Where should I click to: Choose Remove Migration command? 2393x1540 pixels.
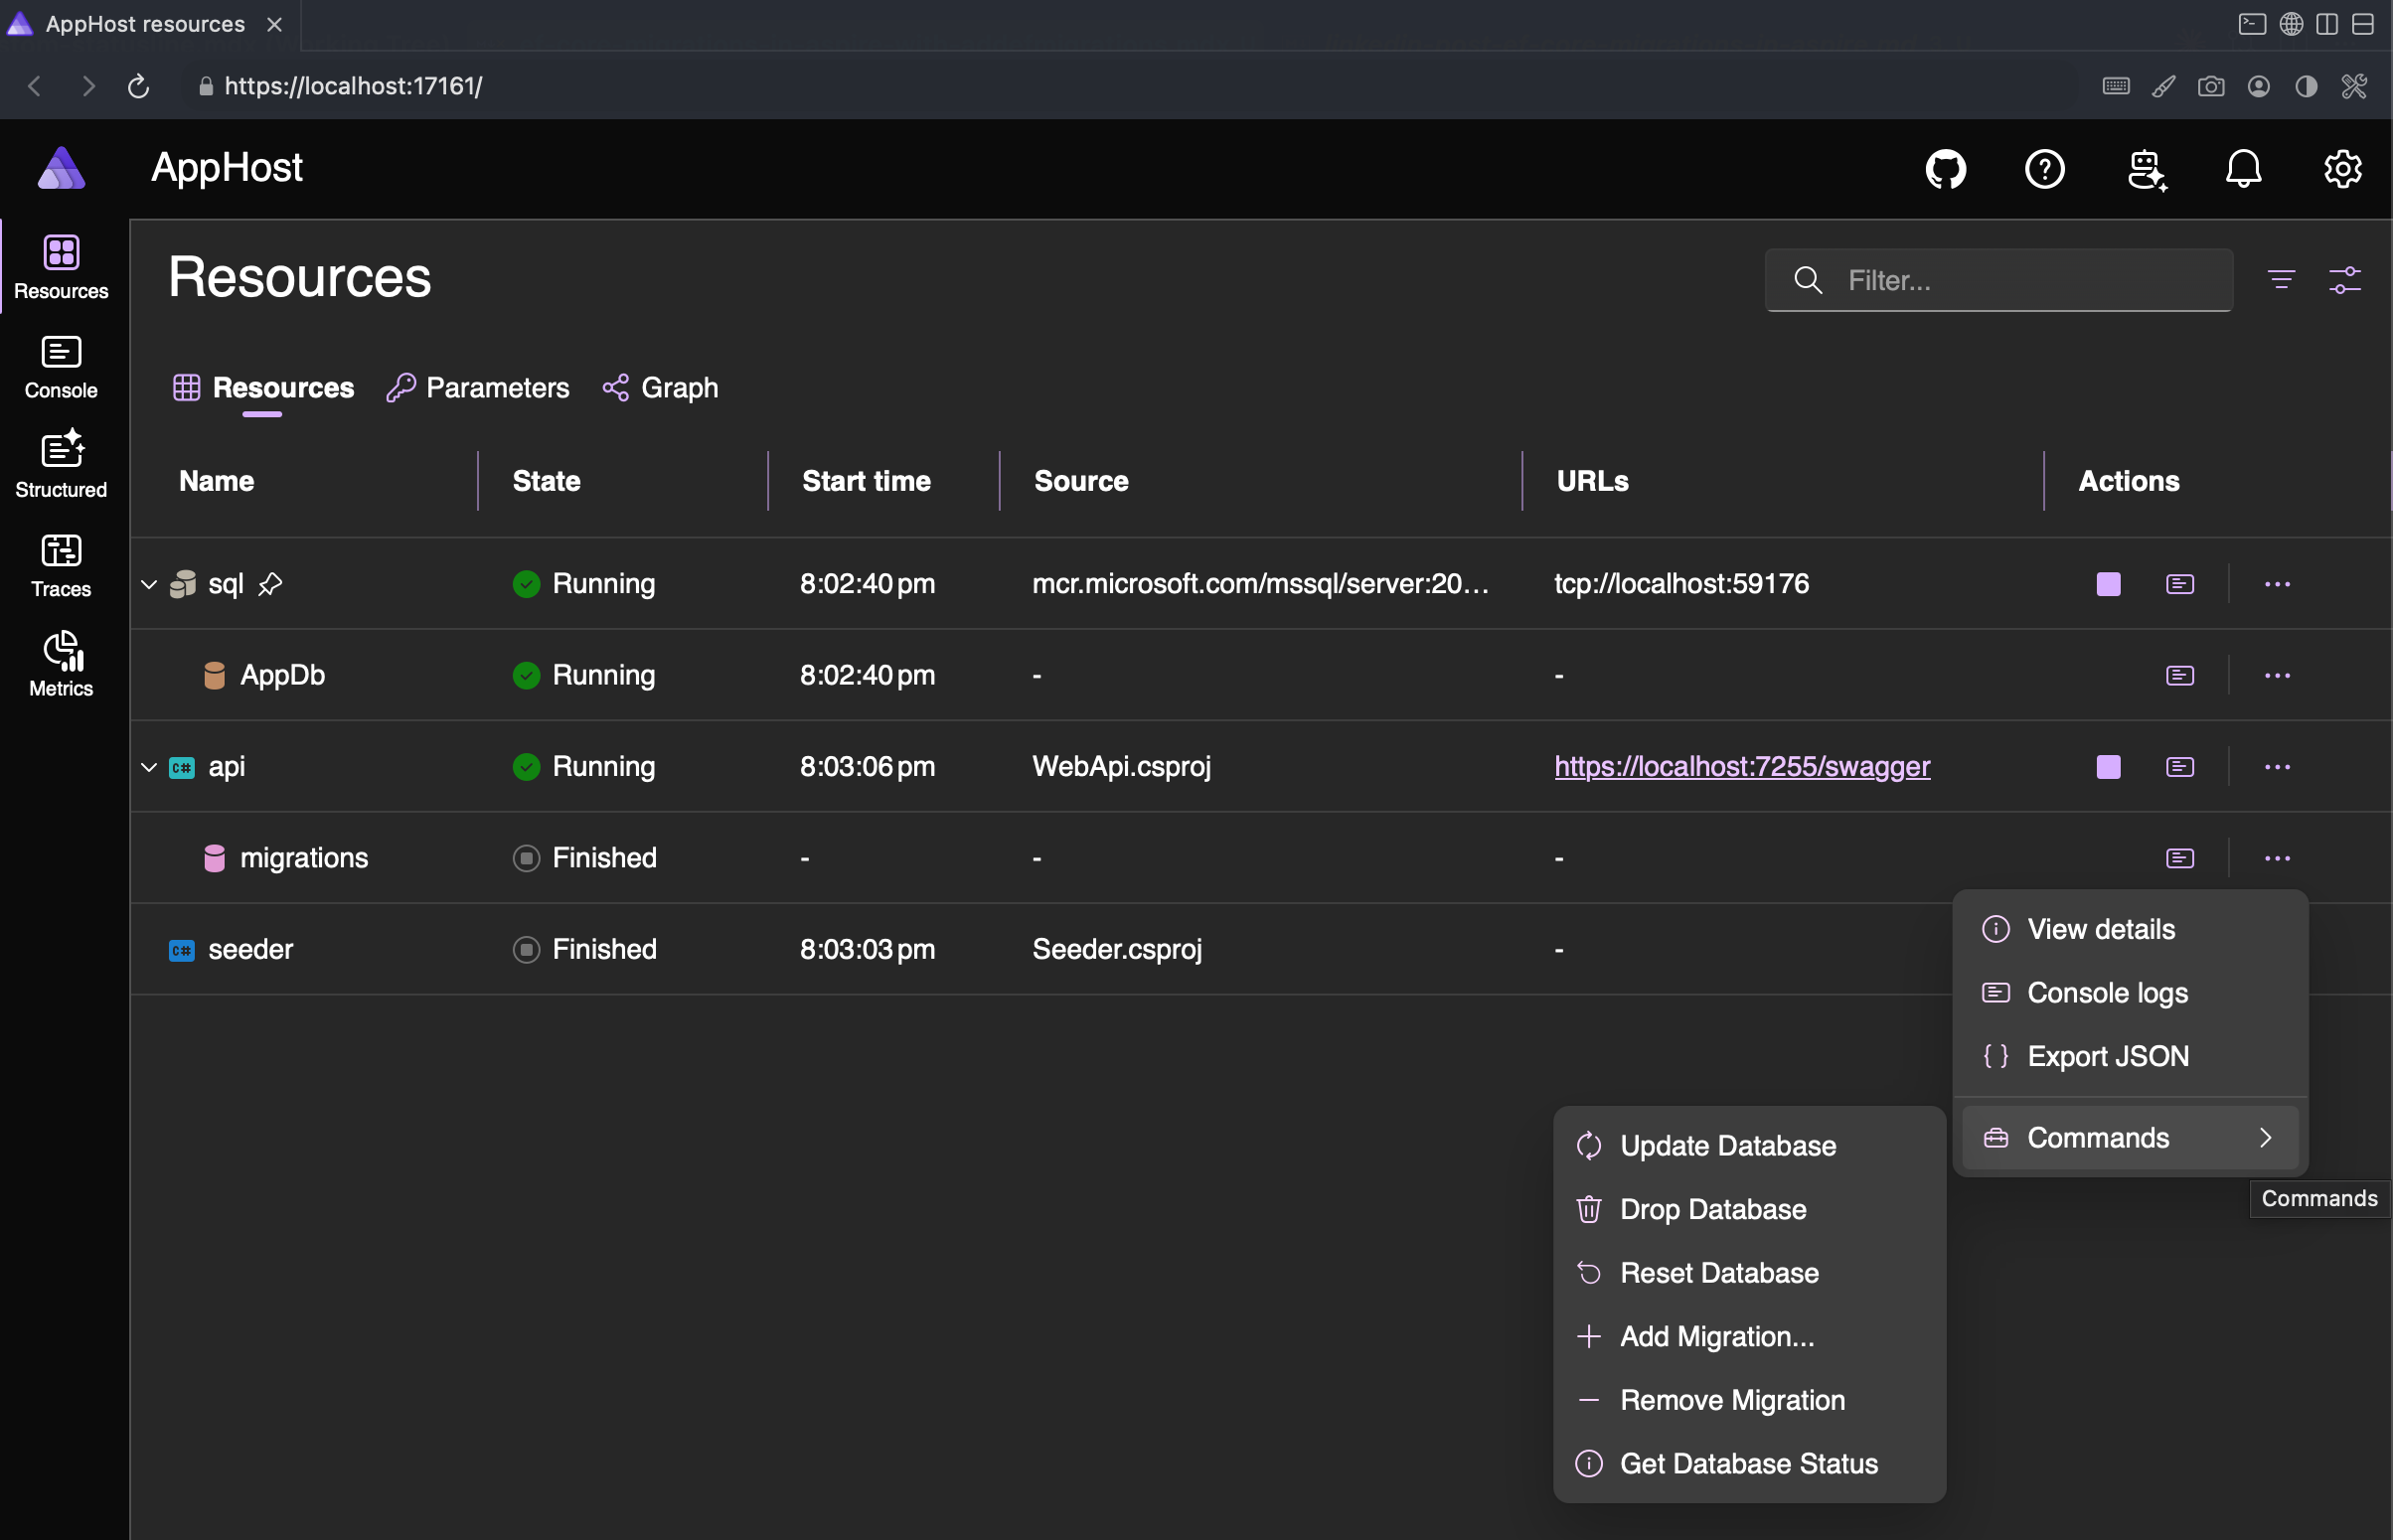1749,1401
